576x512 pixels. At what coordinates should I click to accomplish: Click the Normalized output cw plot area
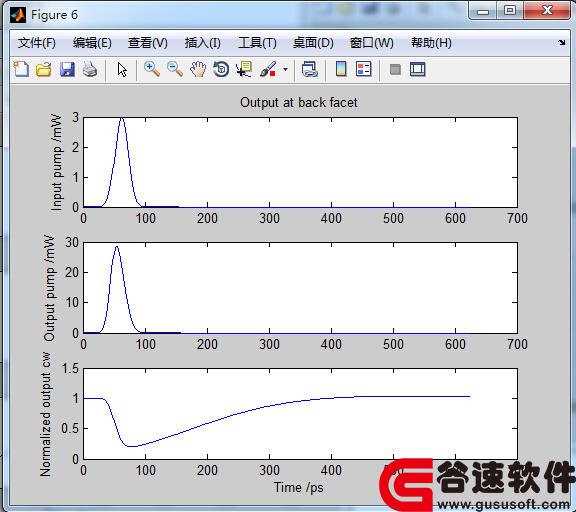[300, 414]
